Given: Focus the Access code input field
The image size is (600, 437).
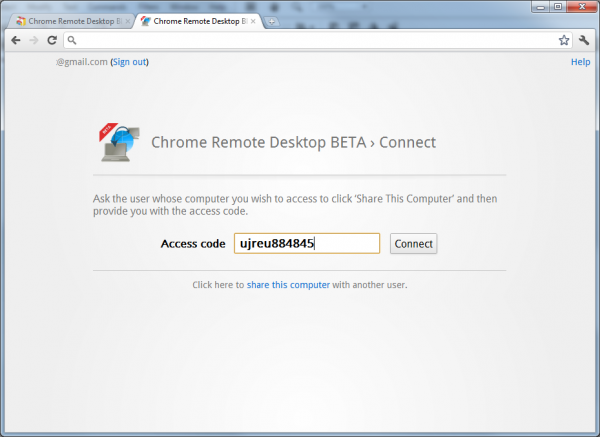Looking at the screenshot, I should [x=307, y=243].
